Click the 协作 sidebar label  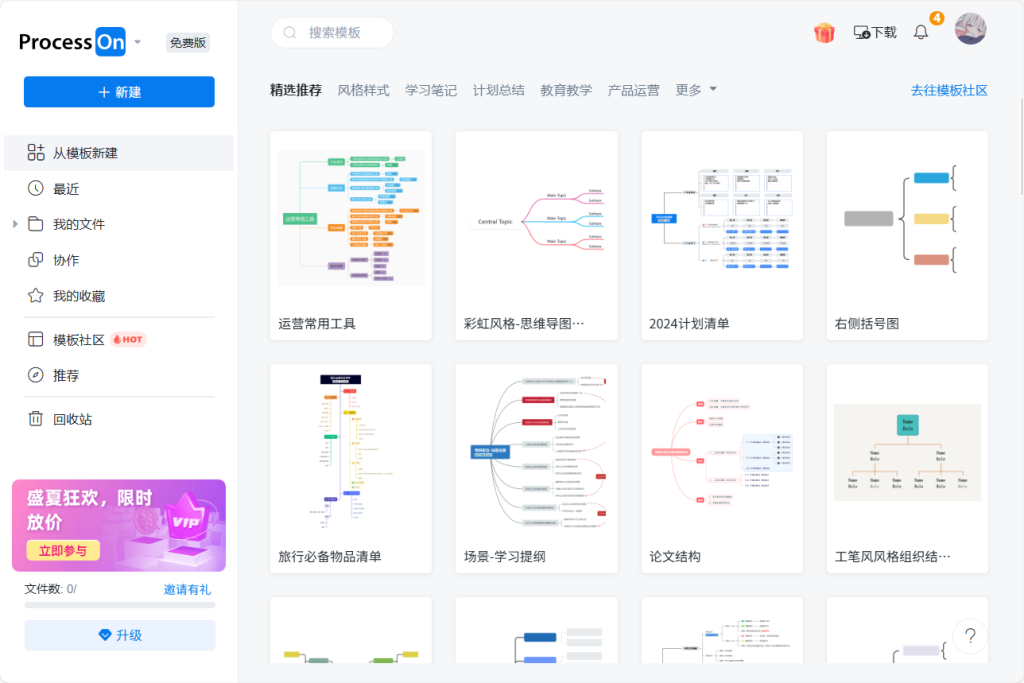coord(66,260)
